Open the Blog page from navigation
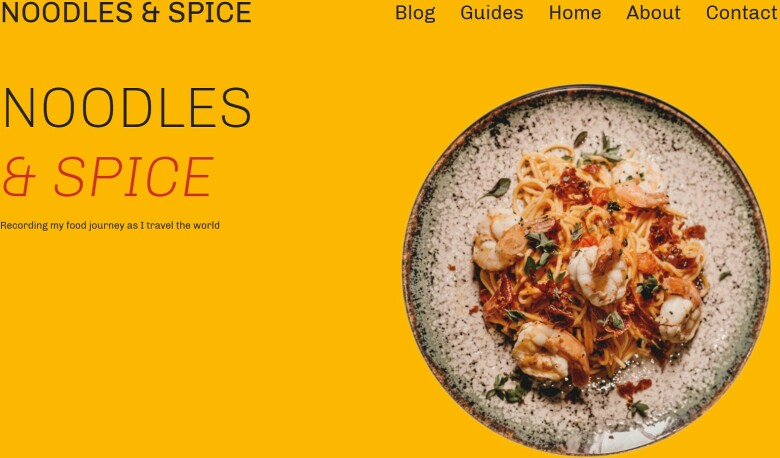Screen dimensions: 780x458 click(x=415, y=12)
